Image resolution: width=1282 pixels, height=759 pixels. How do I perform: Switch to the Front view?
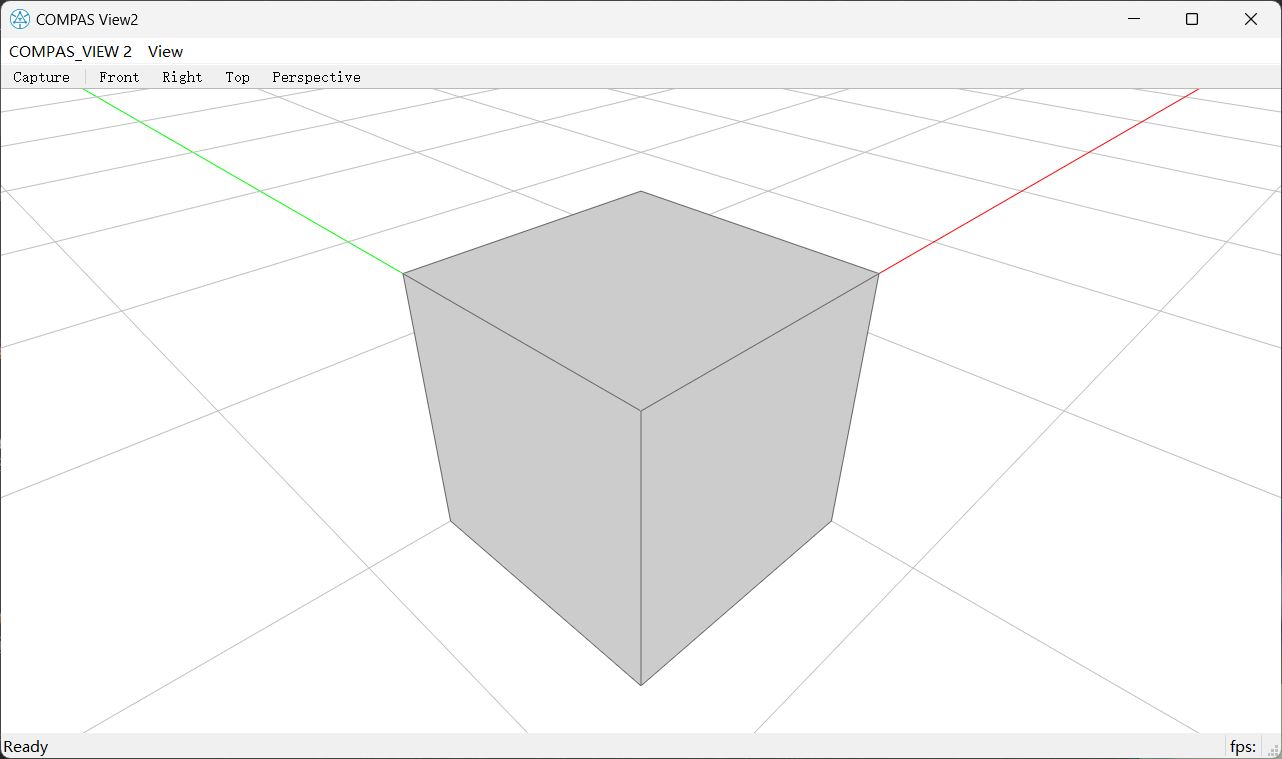tap(118, 77)
